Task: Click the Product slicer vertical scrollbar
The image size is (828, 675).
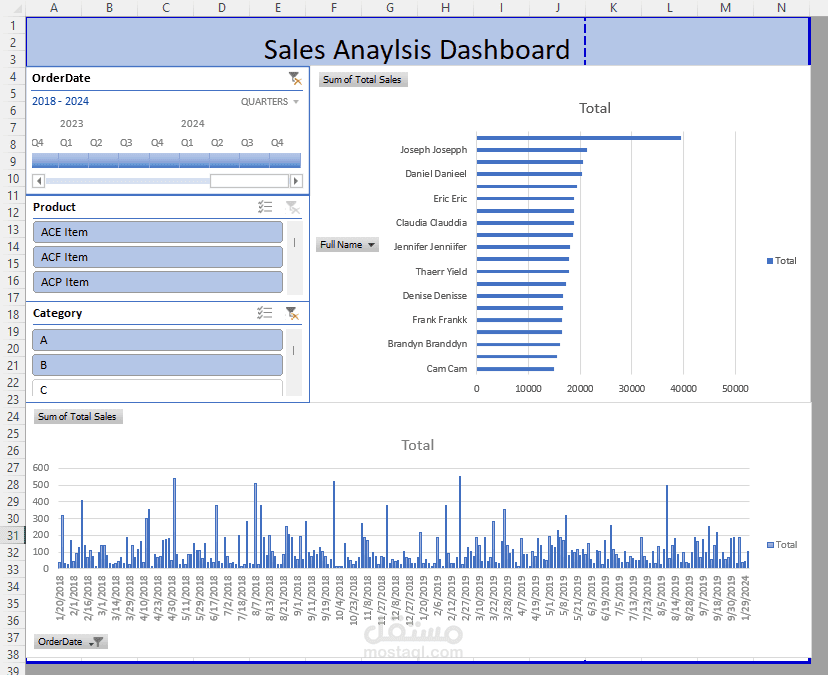Action: pos(295,258)
